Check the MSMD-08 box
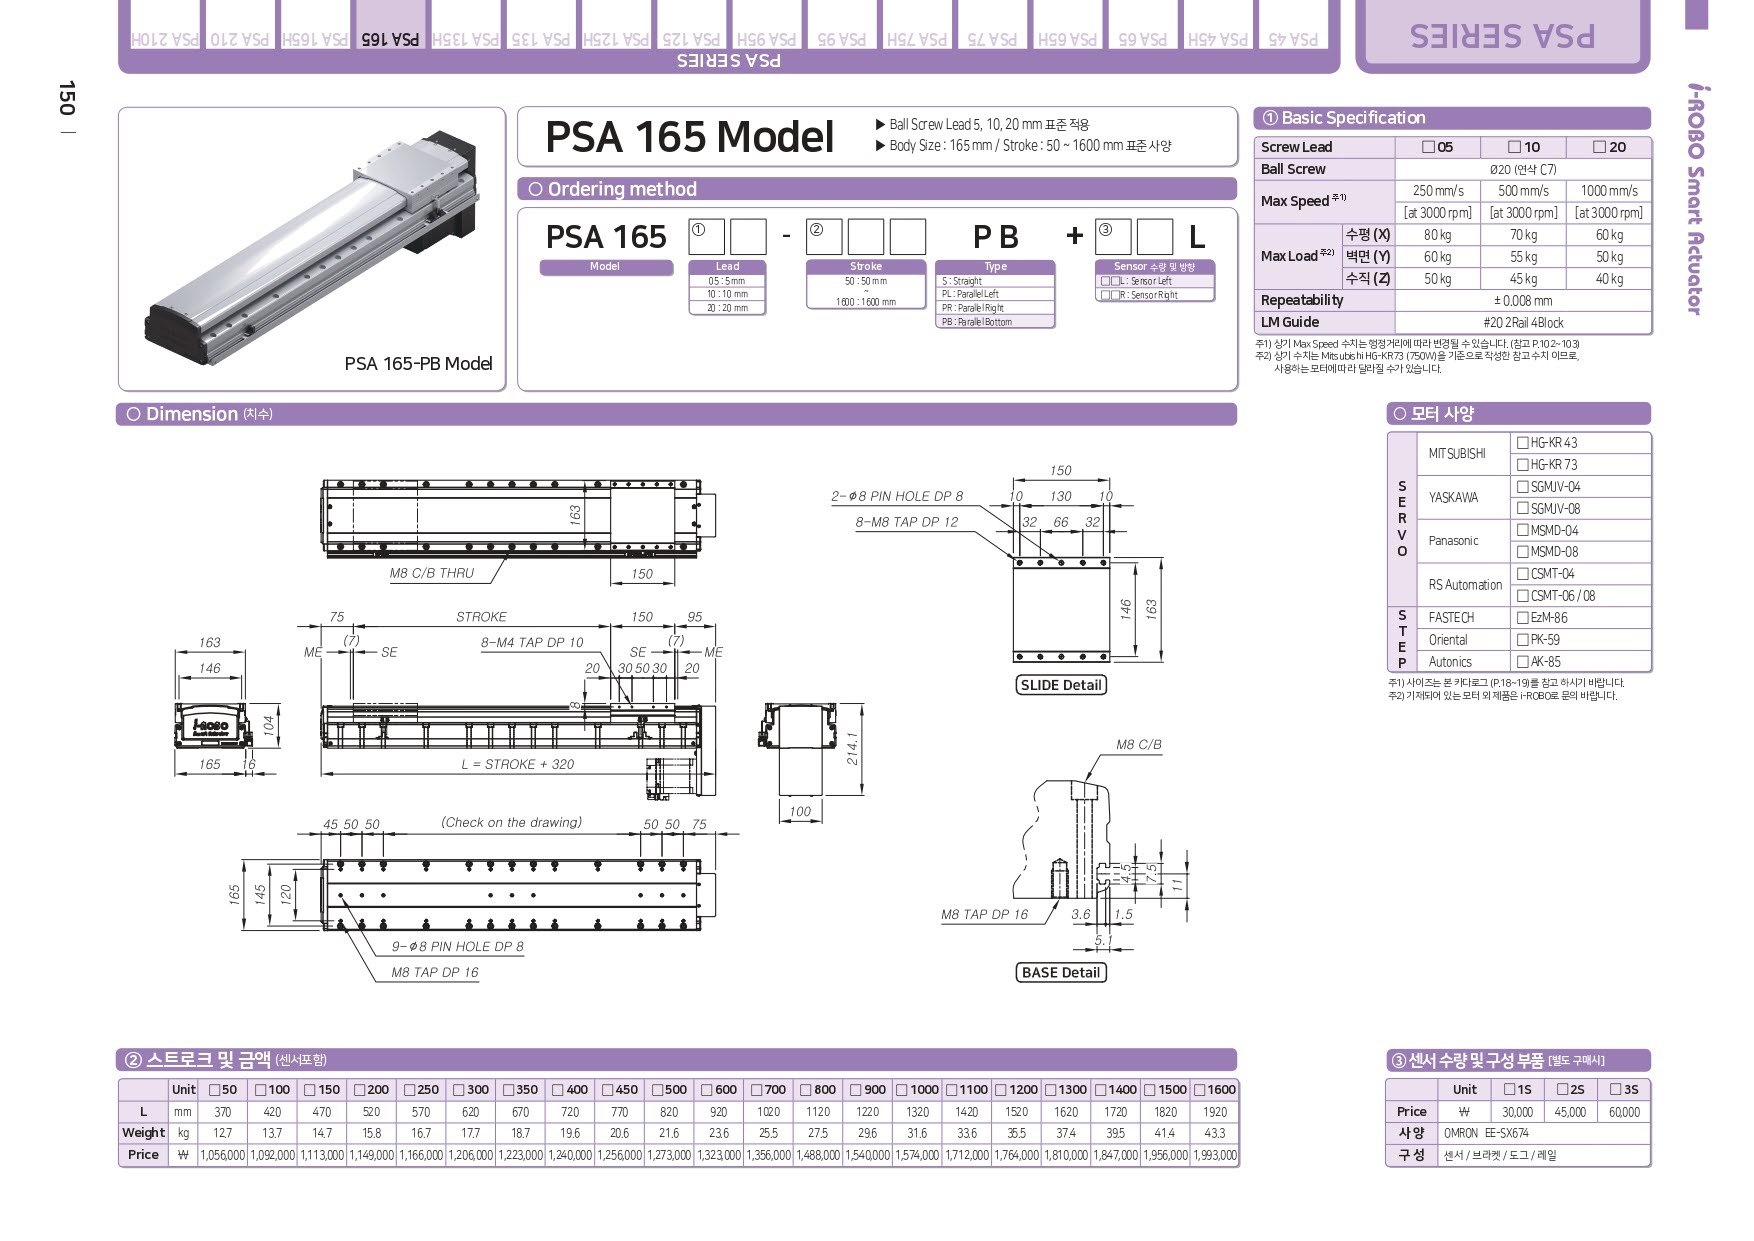Viewport: 1754px width, 1241px height. [x=1523, y=551]
